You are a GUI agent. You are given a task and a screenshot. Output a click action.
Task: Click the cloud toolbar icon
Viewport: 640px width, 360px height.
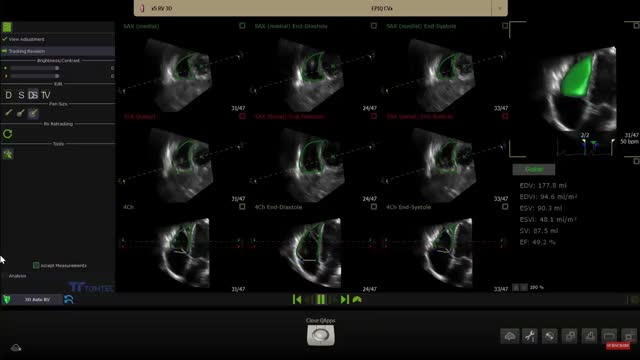click(x=510, y=336)
